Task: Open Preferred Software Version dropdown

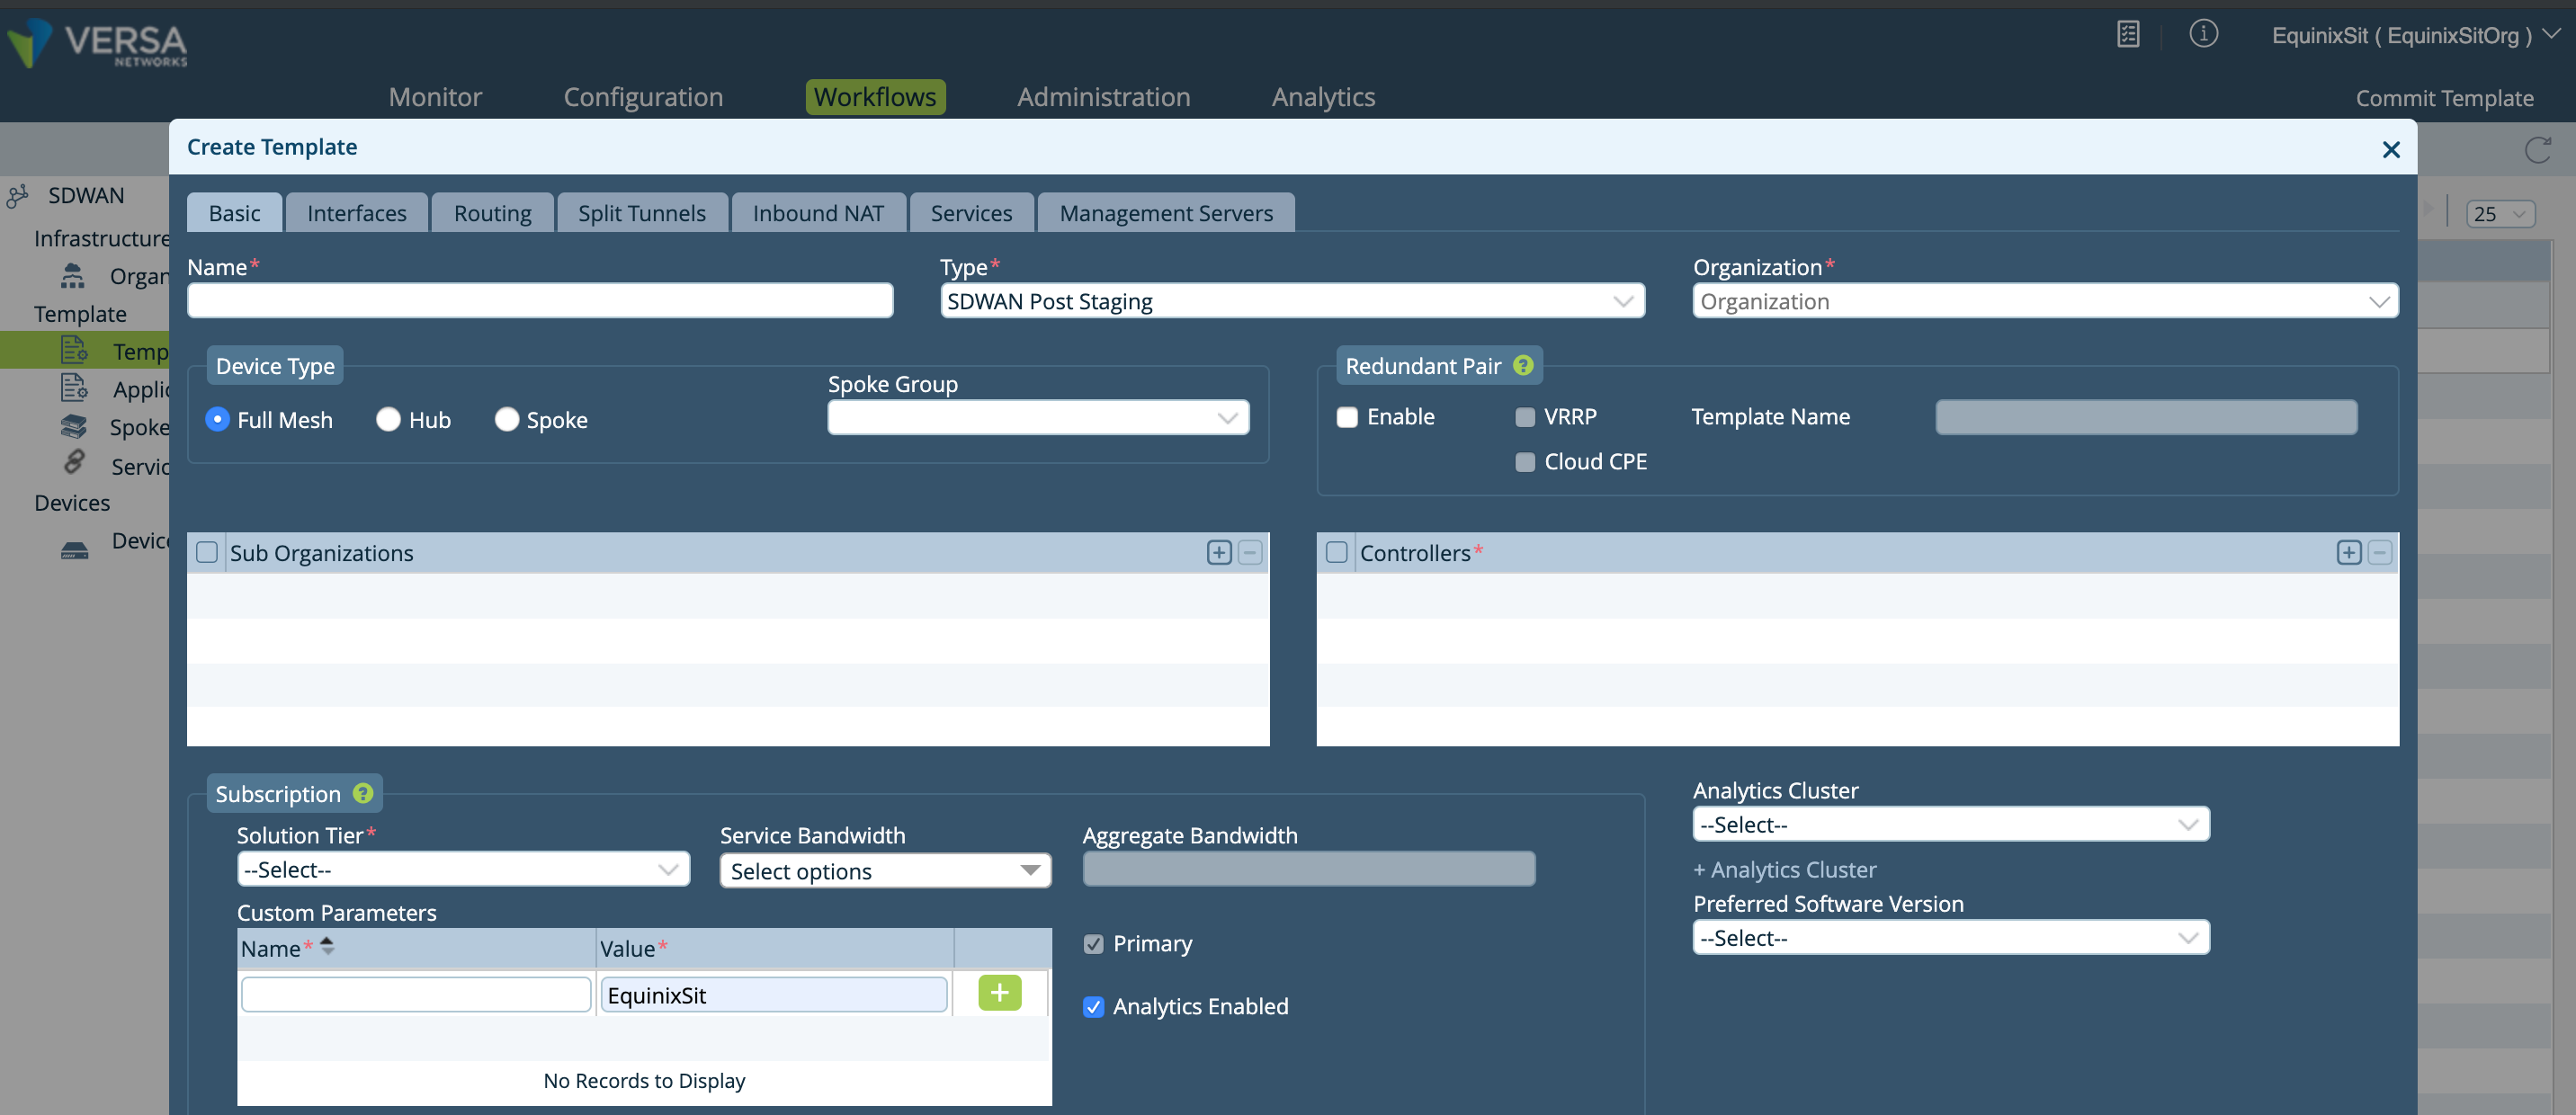Action: pyautogui.click(x=1951, y=938)
